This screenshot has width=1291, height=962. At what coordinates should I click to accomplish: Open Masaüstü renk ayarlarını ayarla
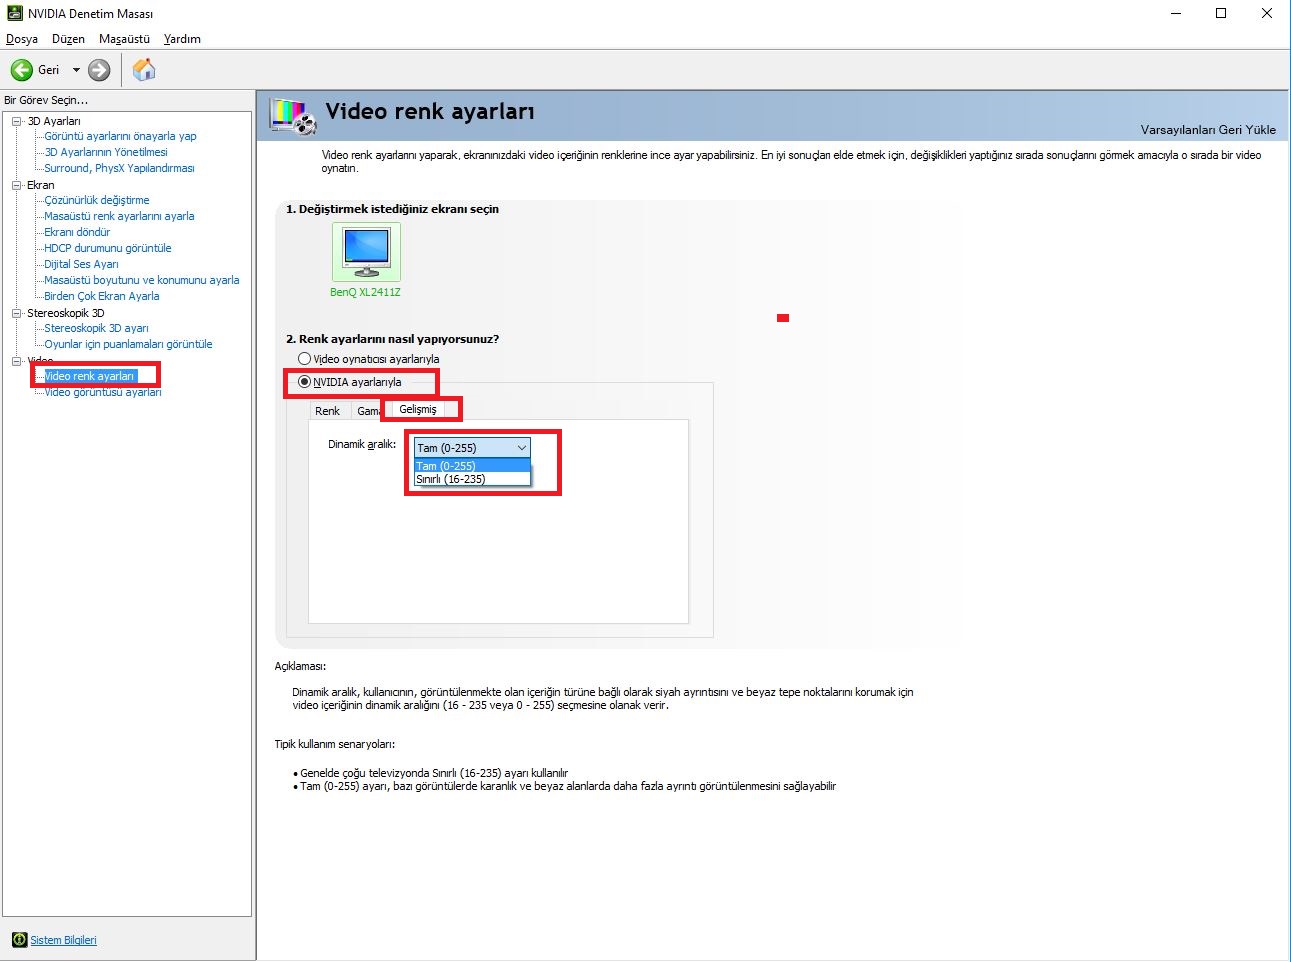pyautogui.click(x=119, y=216)
